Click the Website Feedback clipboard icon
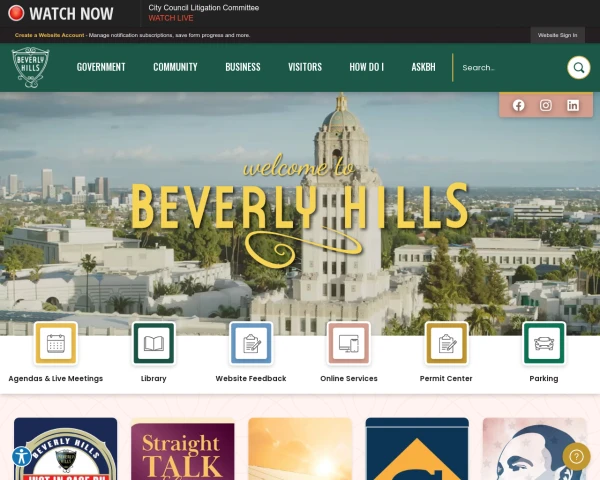The image size is (600, 480). click(x=251, y=343)
